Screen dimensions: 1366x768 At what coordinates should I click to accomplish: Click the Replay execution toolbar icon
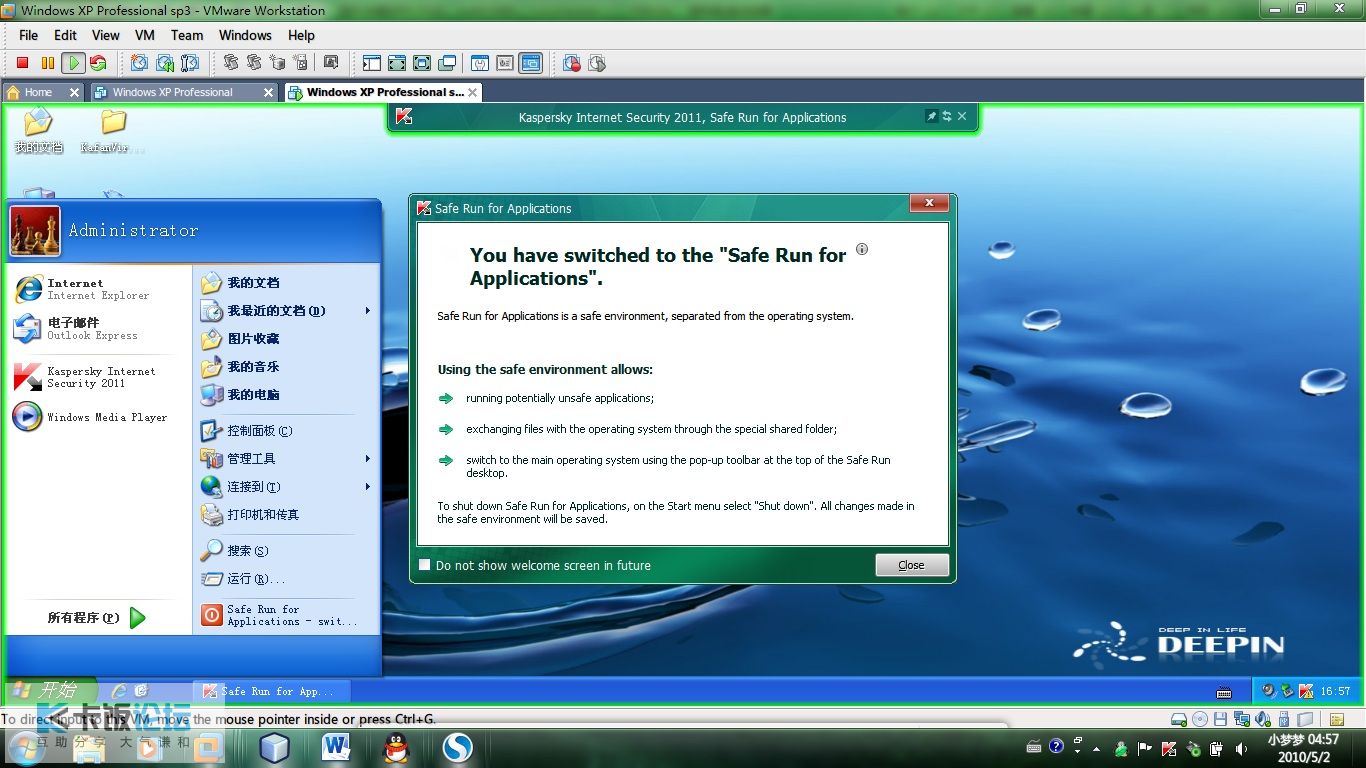[597, 63]
